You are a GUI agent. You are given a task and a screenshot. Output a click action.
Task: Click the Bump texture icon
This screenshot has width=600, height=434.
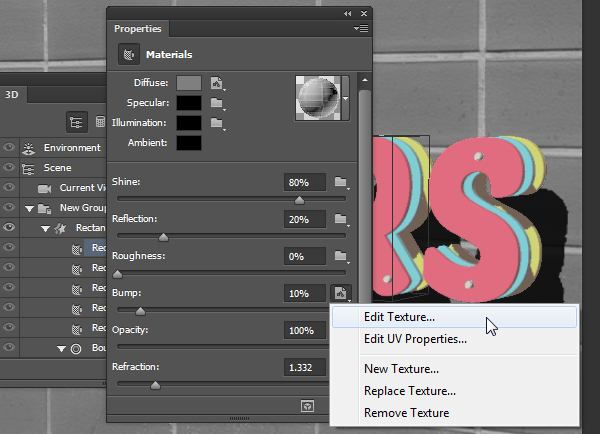341,293
